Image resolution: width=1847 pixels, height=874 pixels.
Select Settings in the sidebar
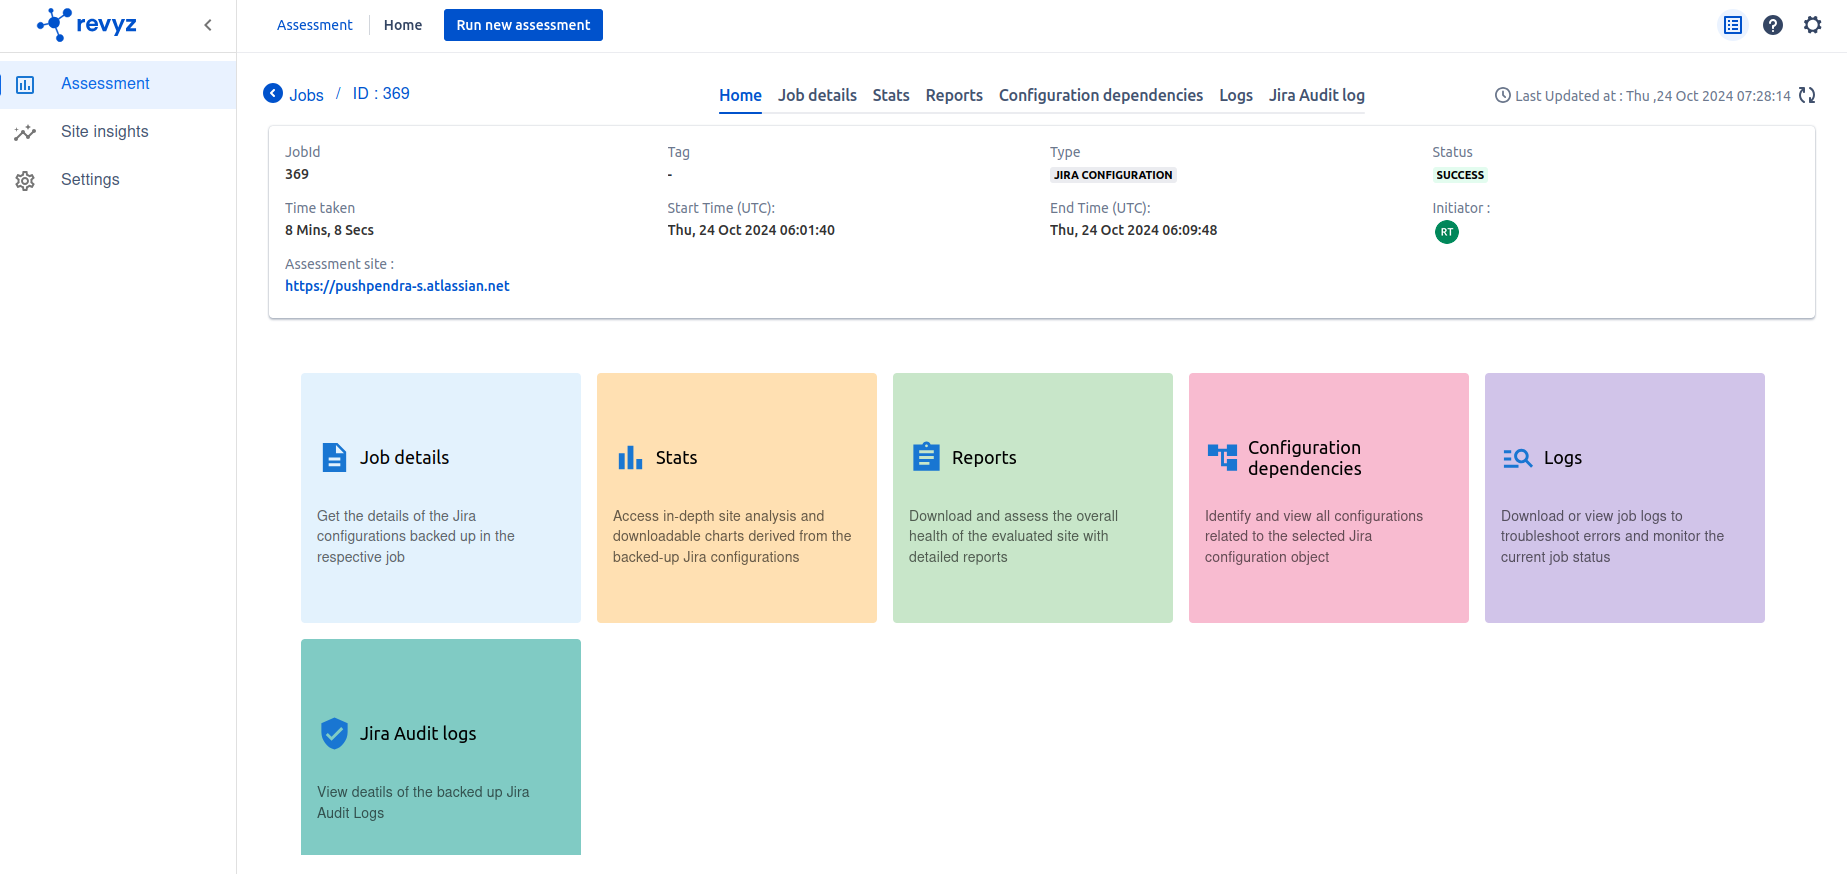pos(90,180)
